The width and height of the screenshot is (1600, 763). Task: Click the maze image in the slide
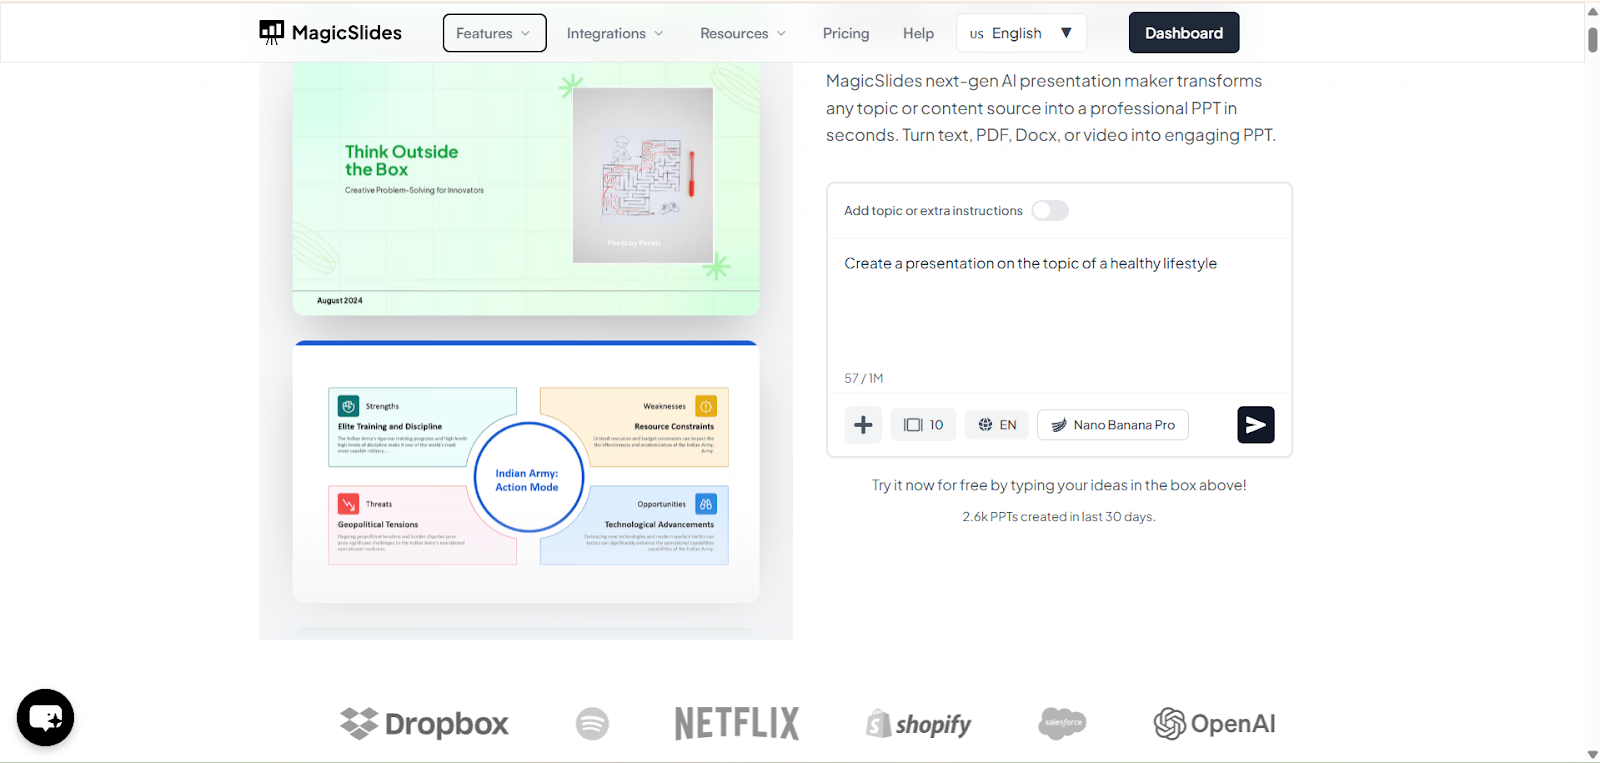[x=643, y=175]
